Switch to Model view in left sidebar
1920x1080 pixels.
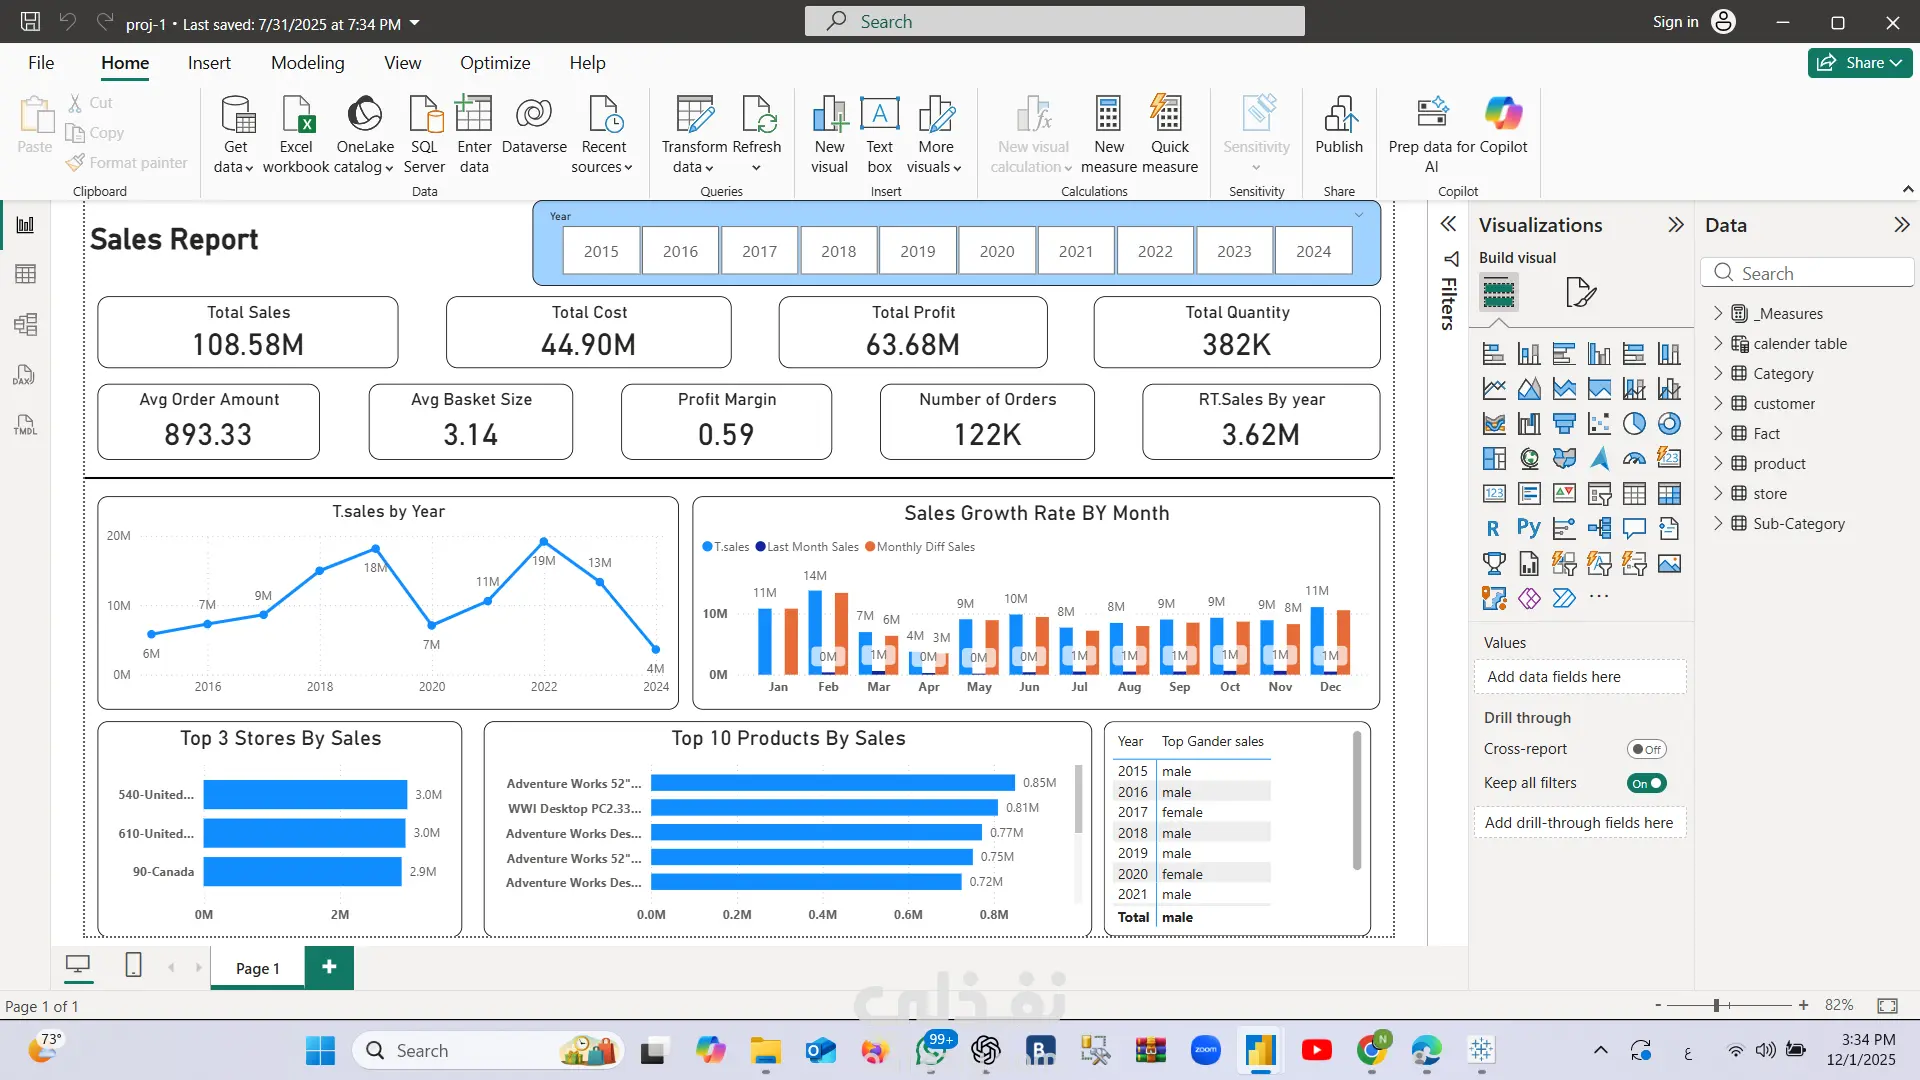(x=26, y=324)
